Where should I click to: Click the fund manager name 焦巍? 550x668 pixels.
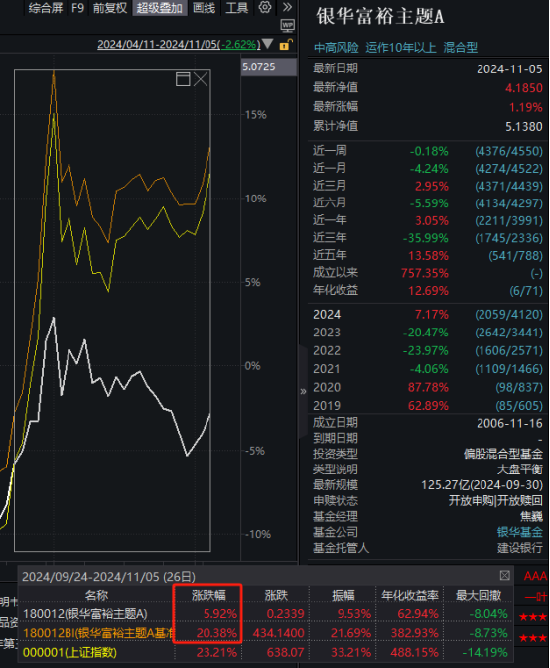pos(531,516)
